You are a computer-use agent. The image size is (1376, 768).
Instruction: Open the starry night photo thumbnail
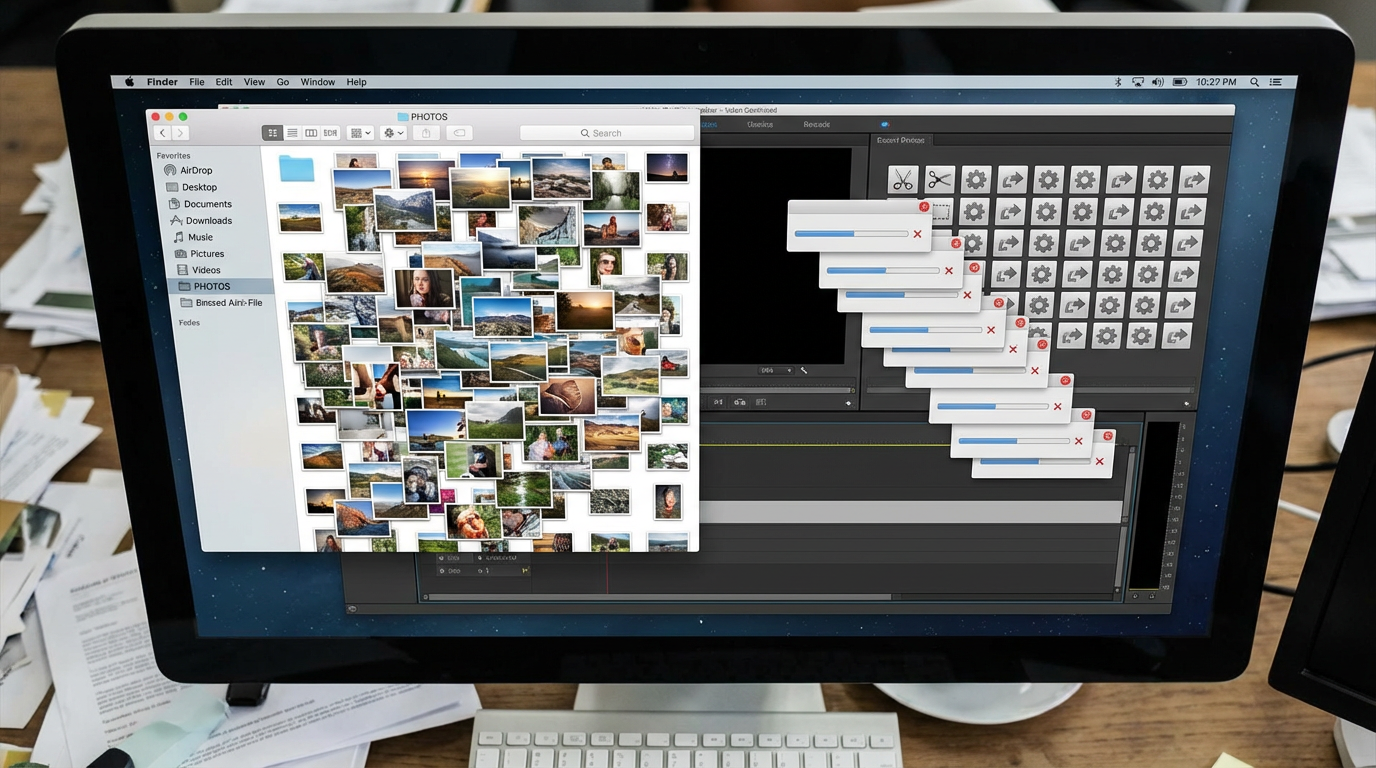[x=666, y=166]
